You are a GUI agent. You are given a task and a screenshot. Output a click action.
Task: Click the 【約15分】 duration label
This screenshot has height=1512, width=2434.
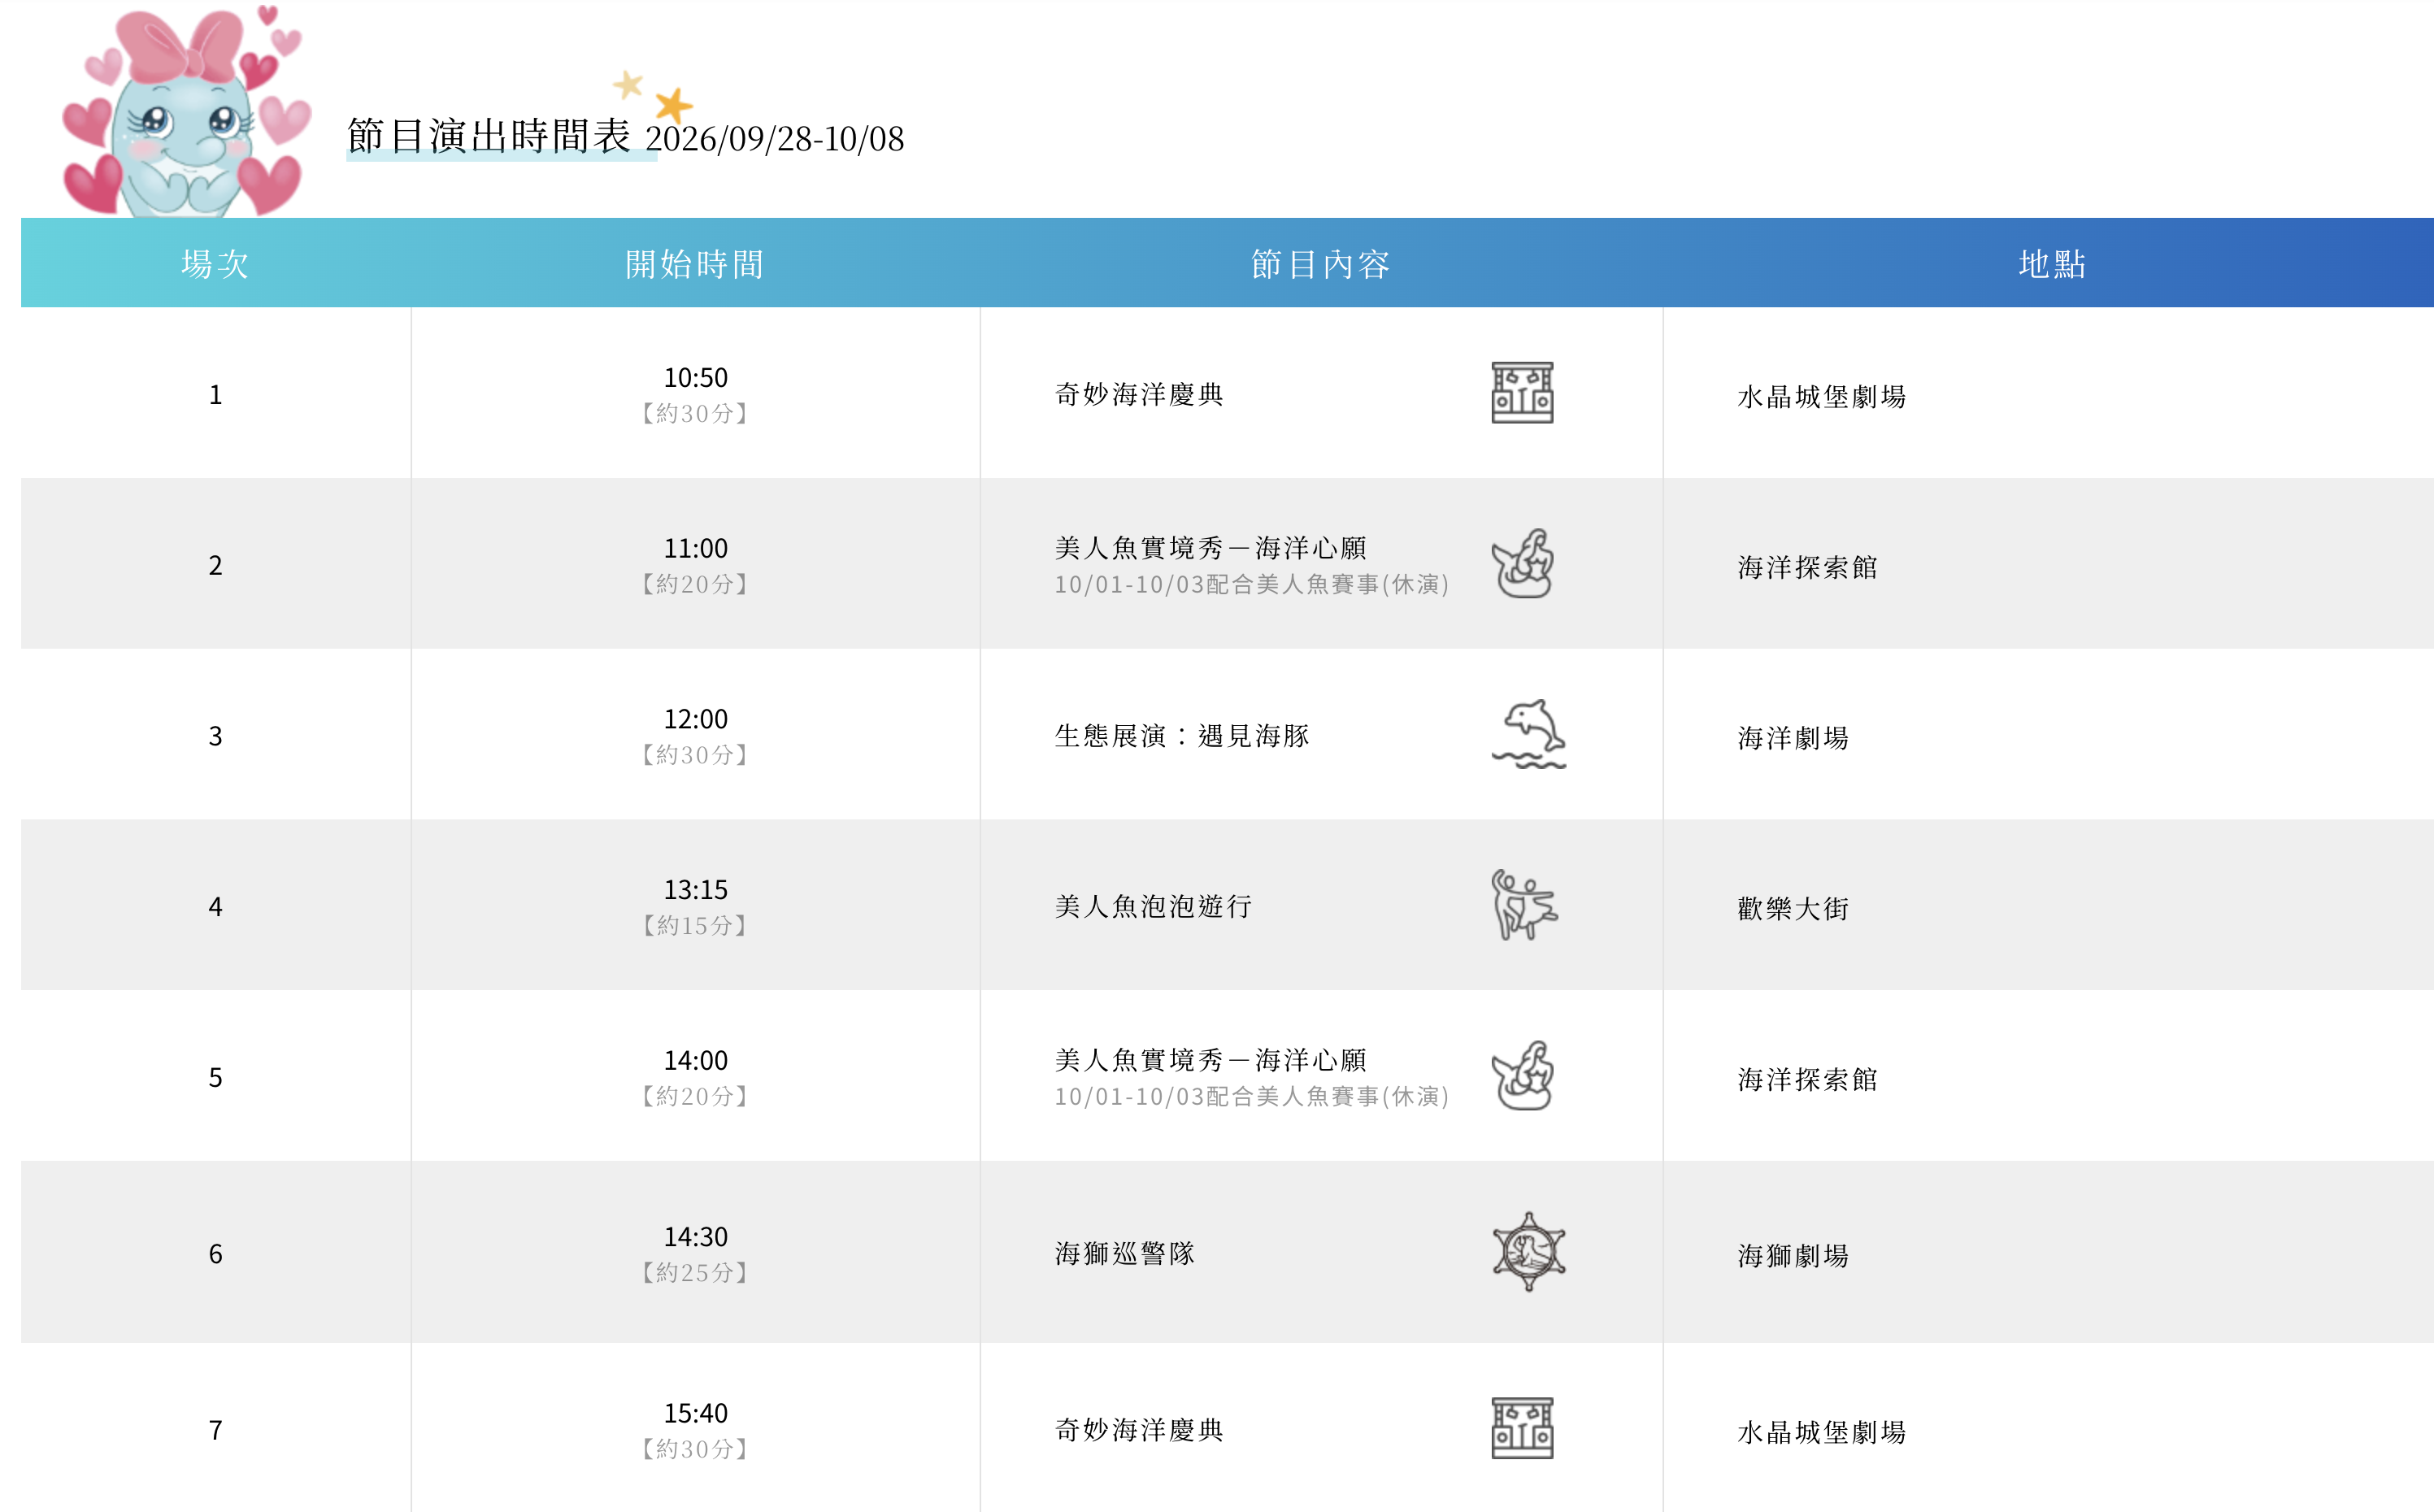pyautogui.click(x=696, y=926)
